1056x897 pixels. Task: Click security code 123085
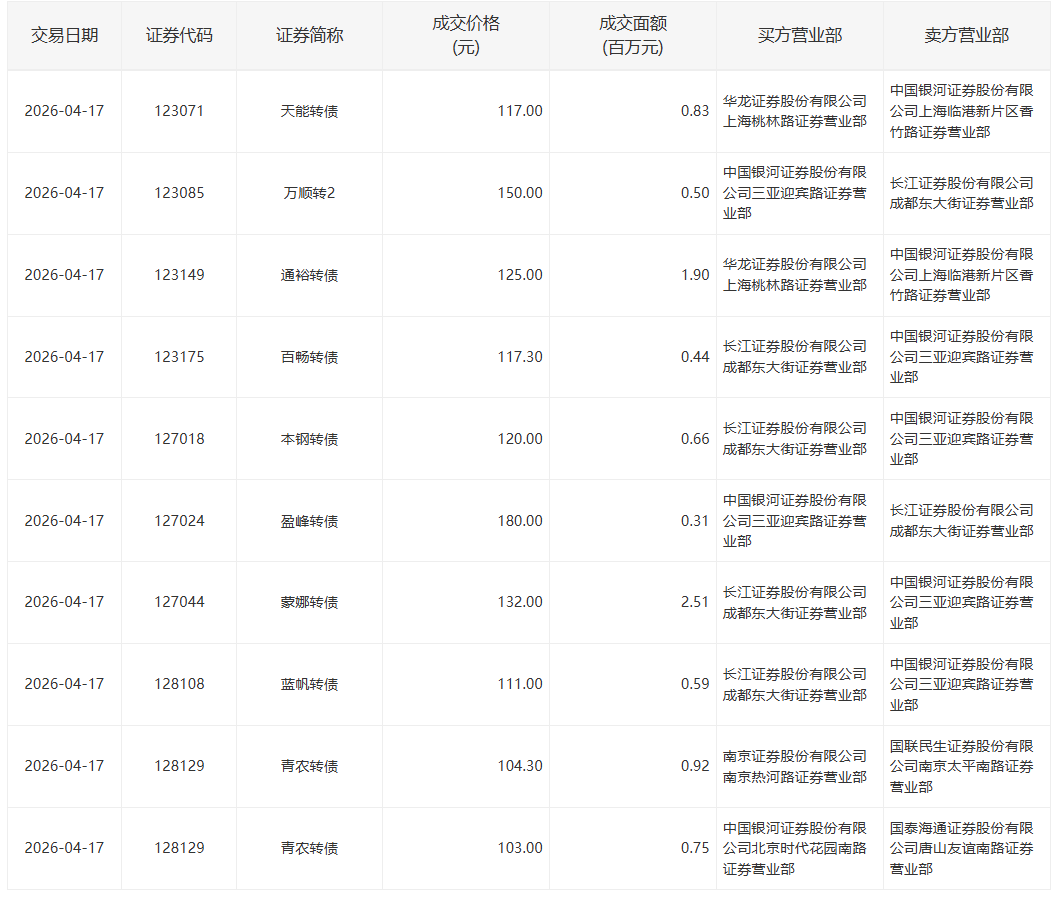[x=179, y=193]
